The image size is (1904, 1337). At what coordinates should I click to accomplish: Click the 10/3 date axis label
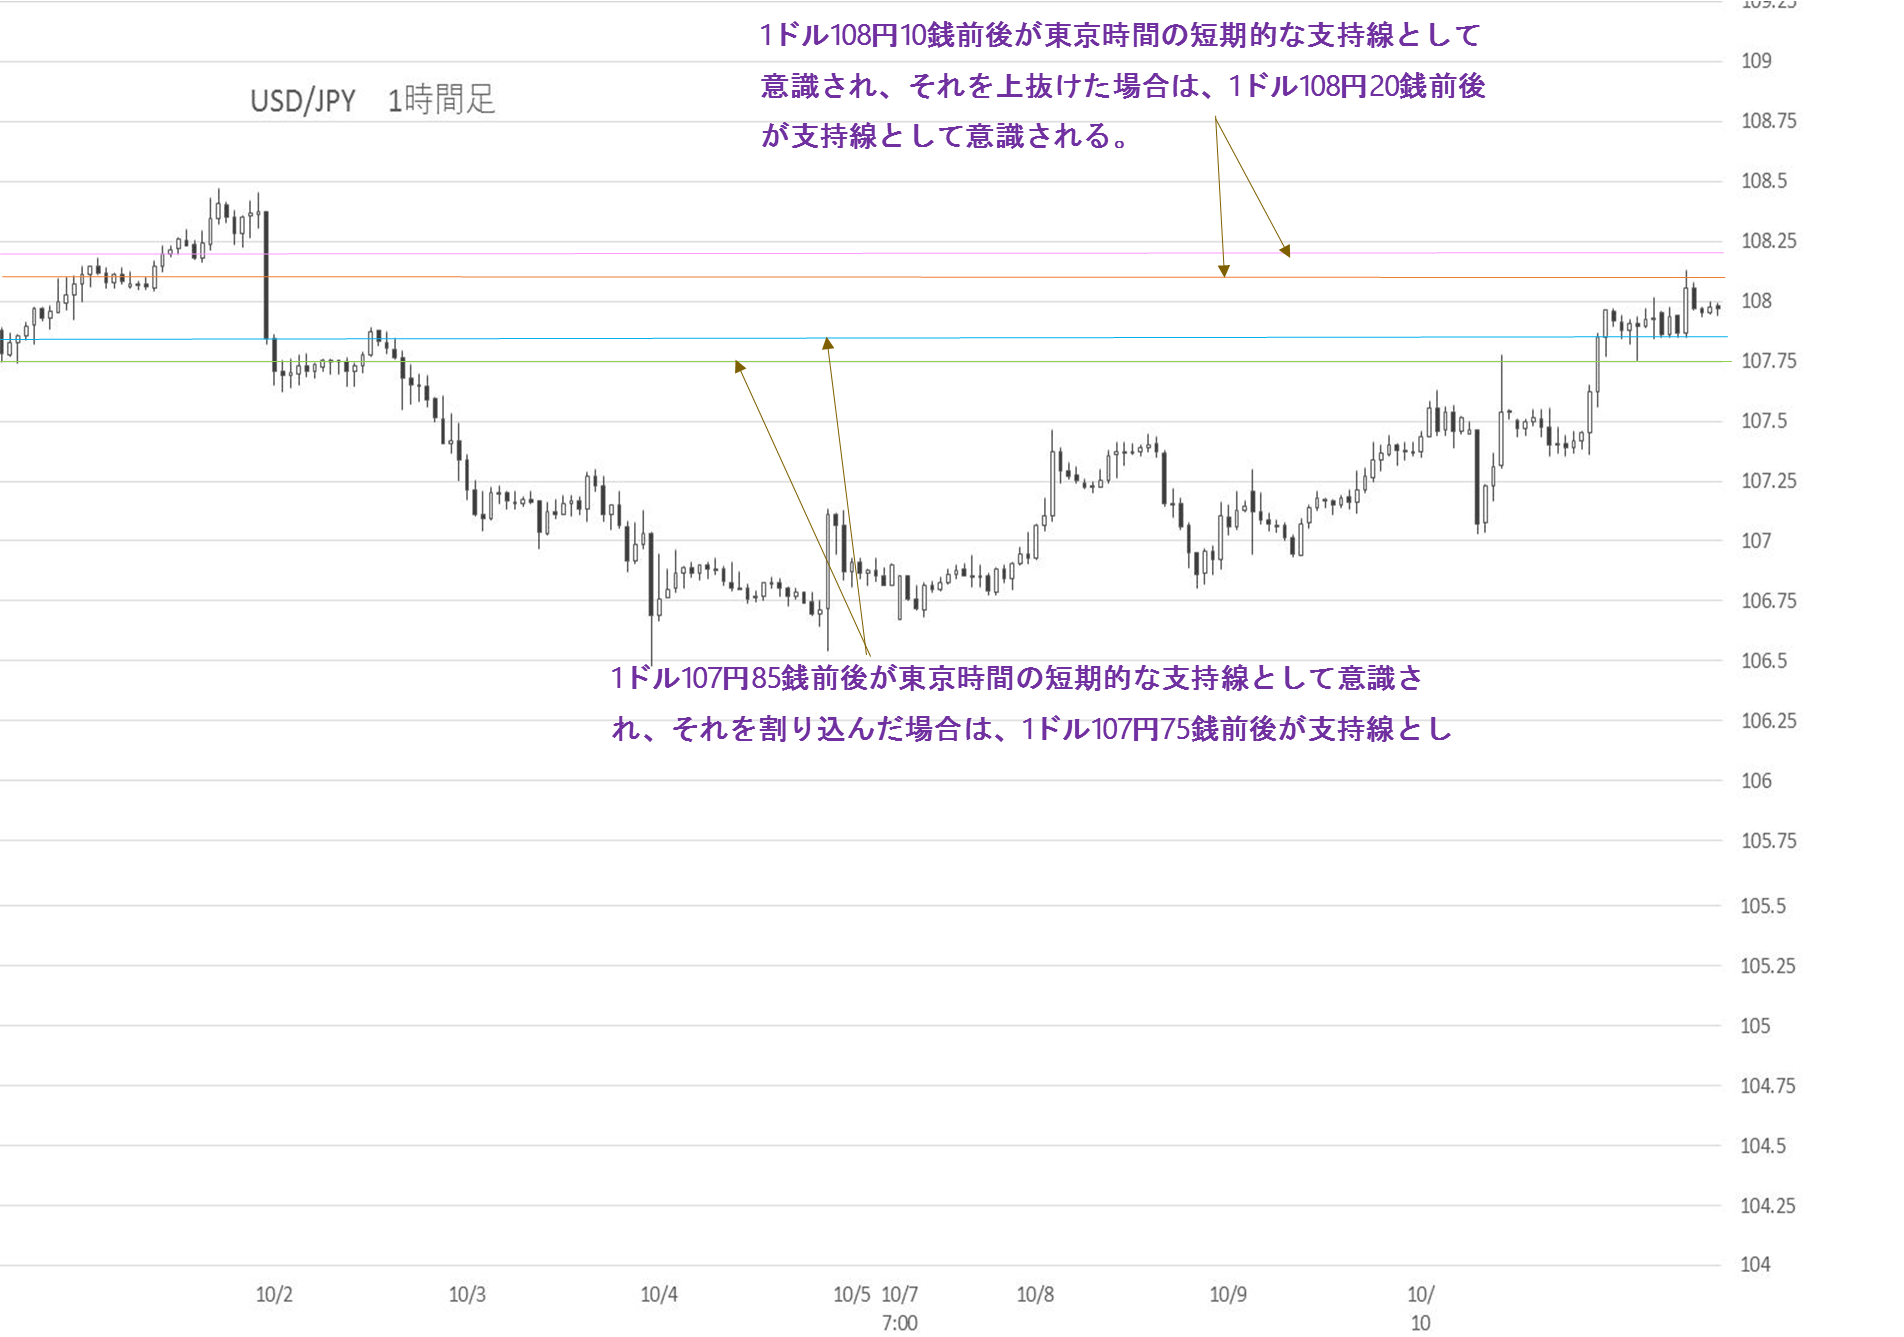pyautogui.click(x=467, y=1295)
